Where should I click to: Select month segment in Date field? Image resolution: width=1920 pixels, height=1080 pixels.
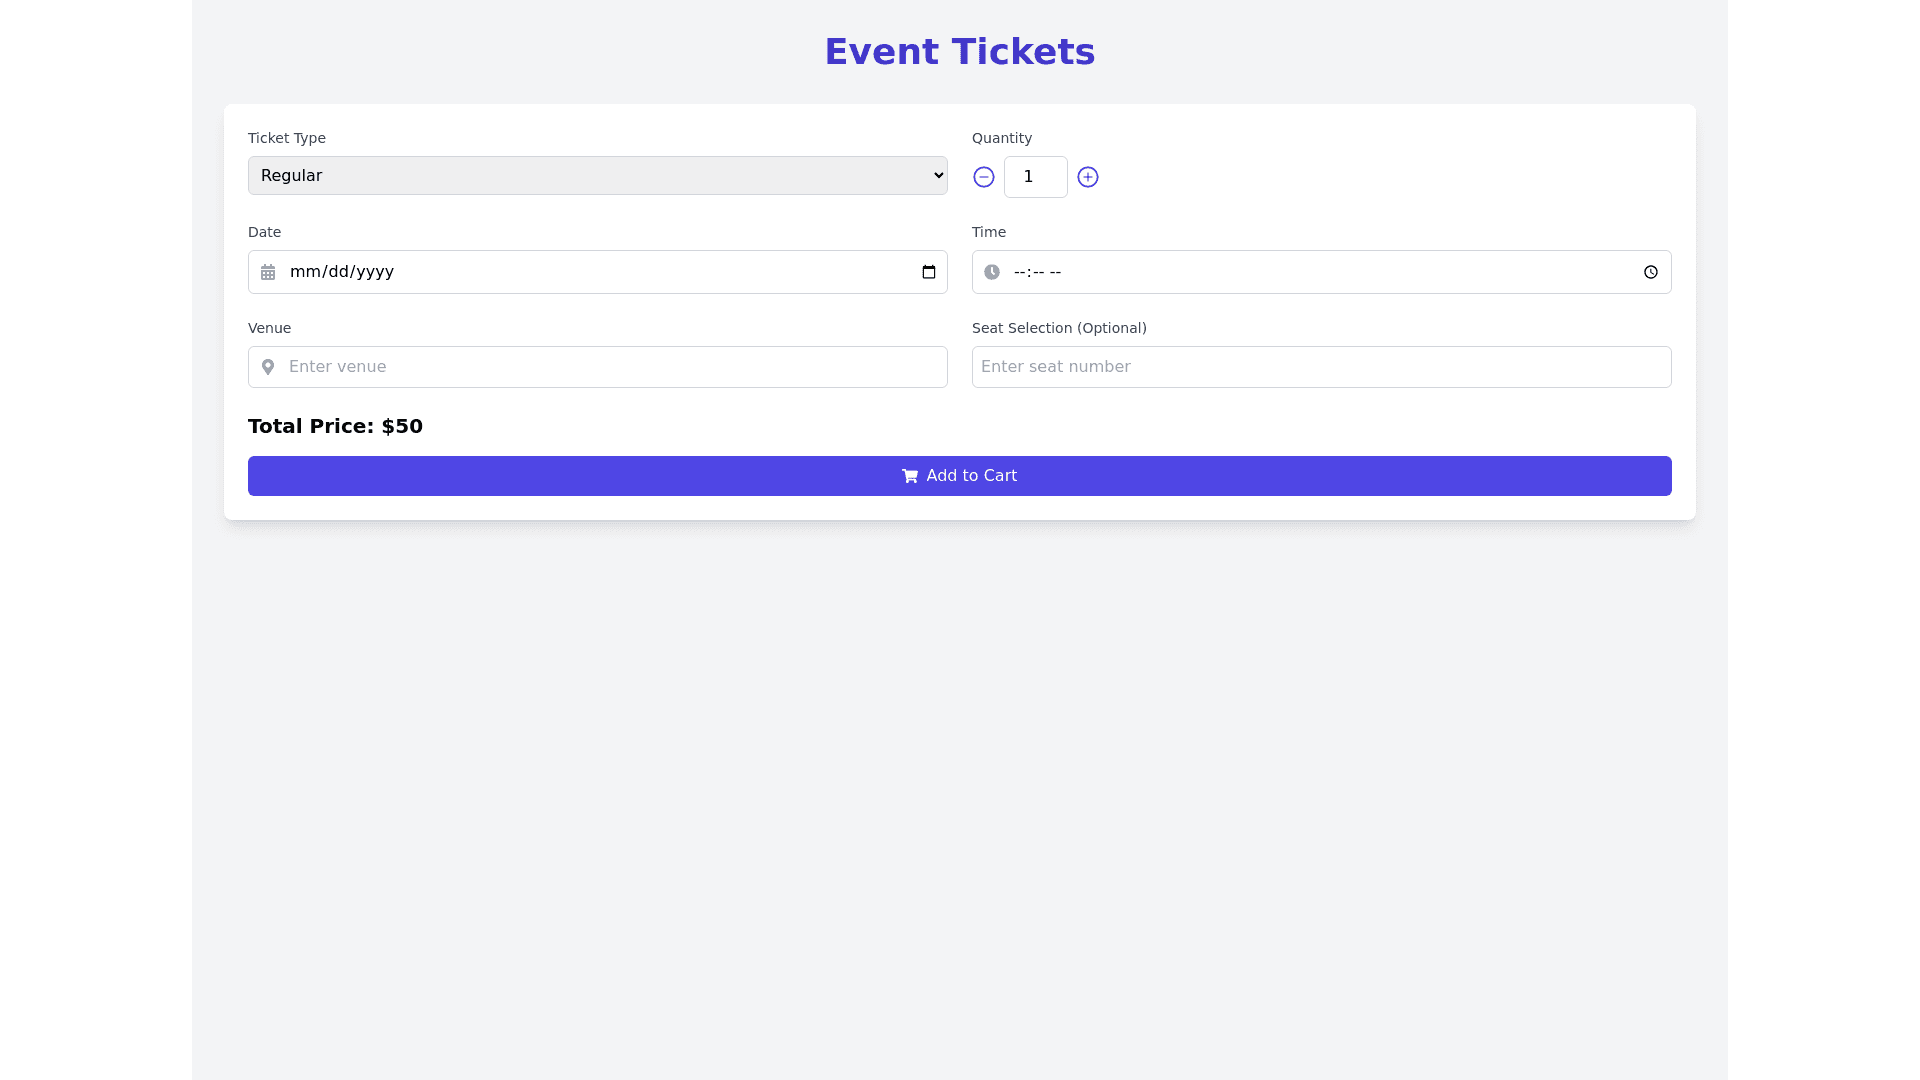pos(301,272)
